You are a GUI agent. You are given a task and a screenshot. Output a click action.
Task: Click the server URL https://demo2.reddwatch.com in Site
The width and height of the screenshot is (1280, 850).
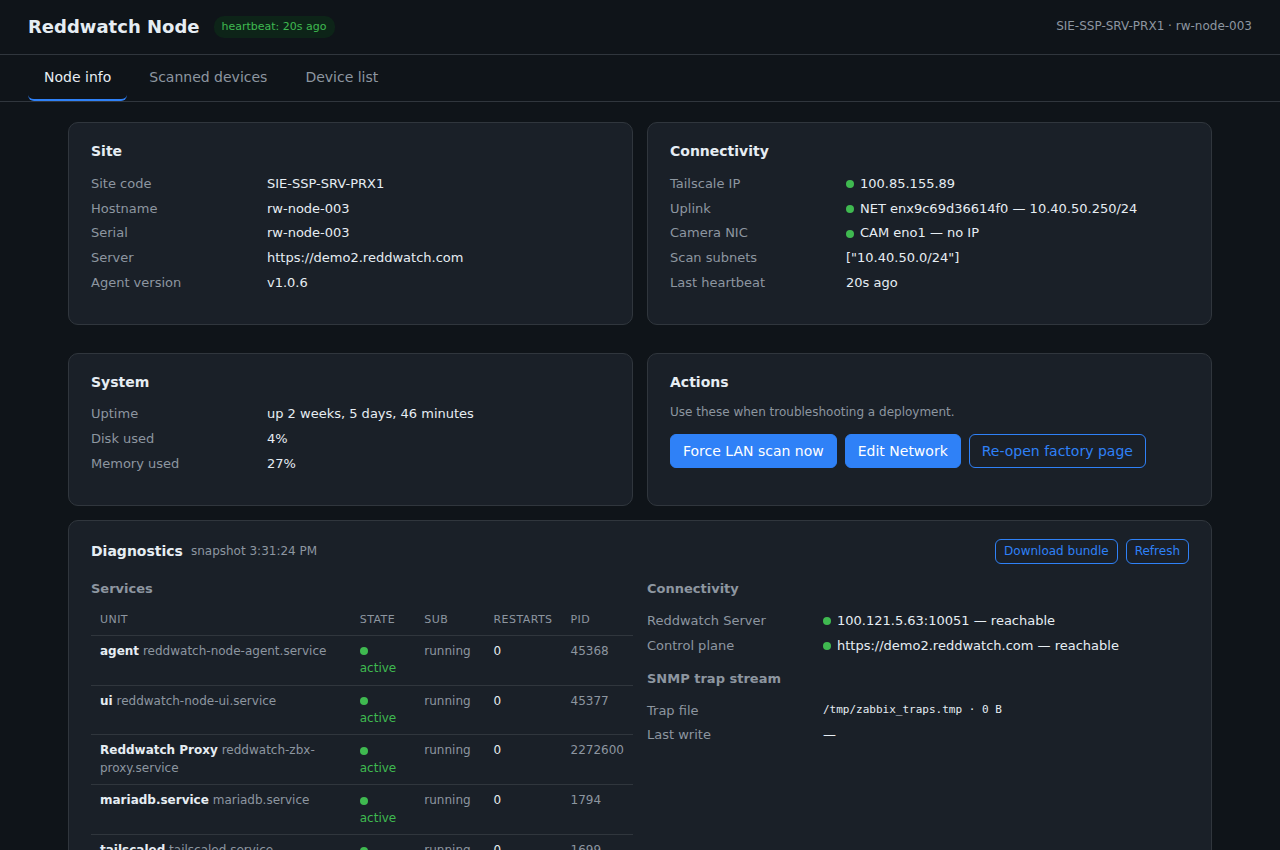[x=365, y=258]
